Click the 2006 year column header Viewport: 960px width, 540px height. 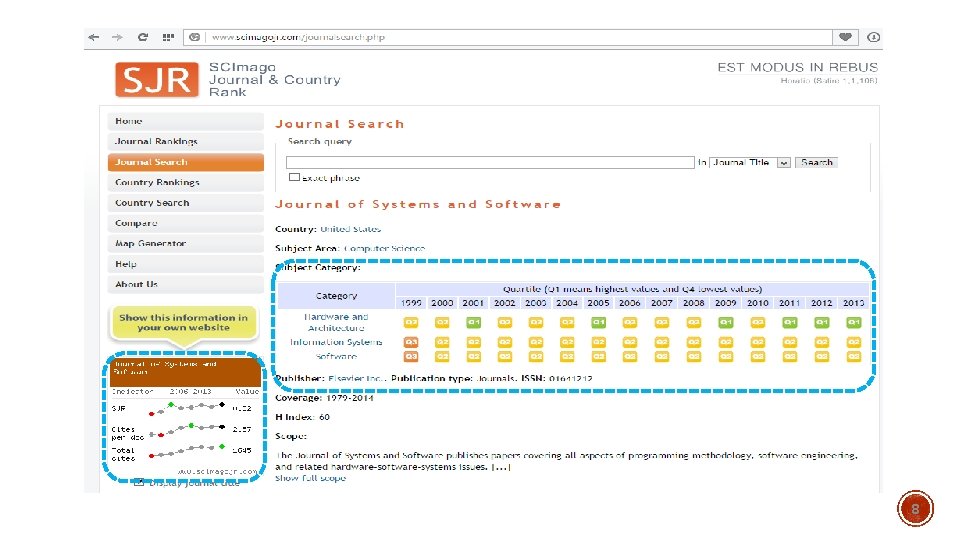click(629, 302)
